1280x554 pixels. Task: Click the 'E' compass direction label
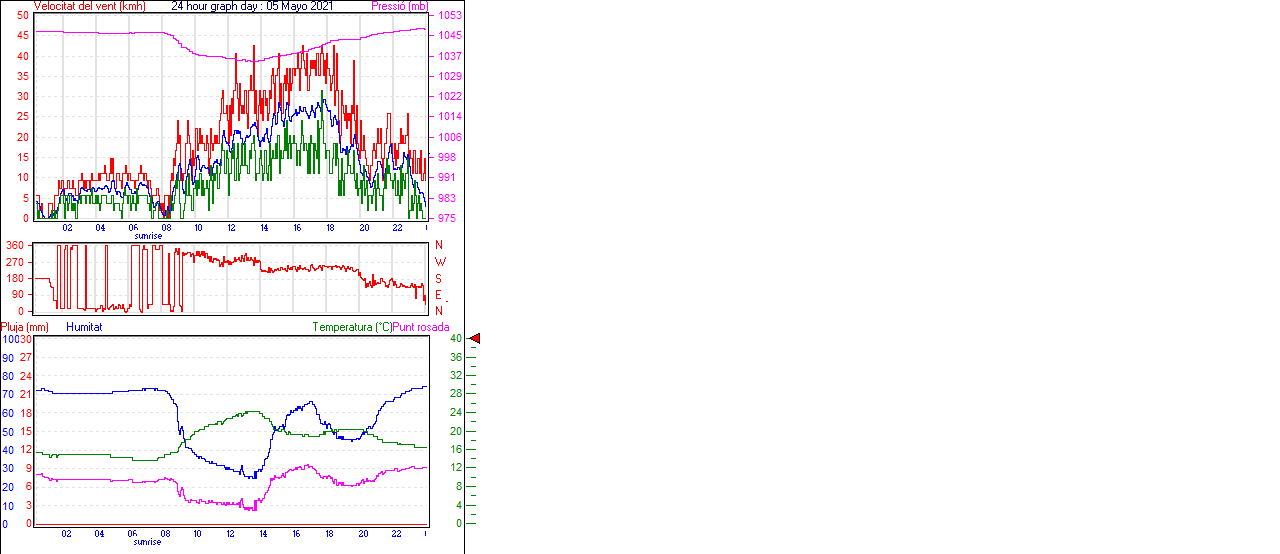(438, 295)
